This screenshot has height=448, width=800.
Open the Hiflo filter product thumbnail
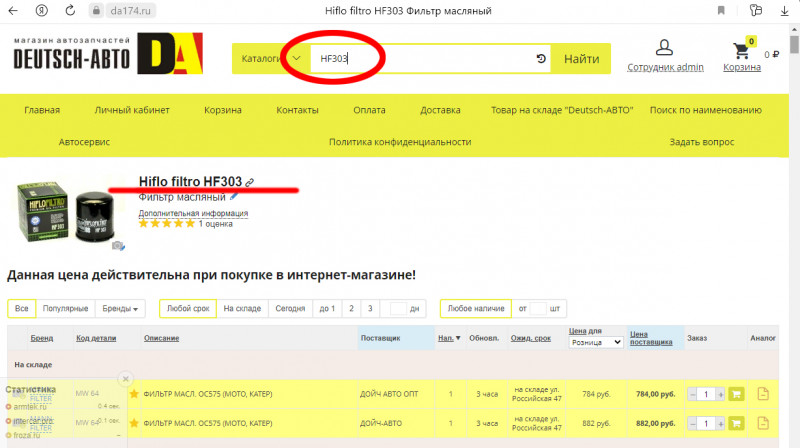(x=67, y=212)
